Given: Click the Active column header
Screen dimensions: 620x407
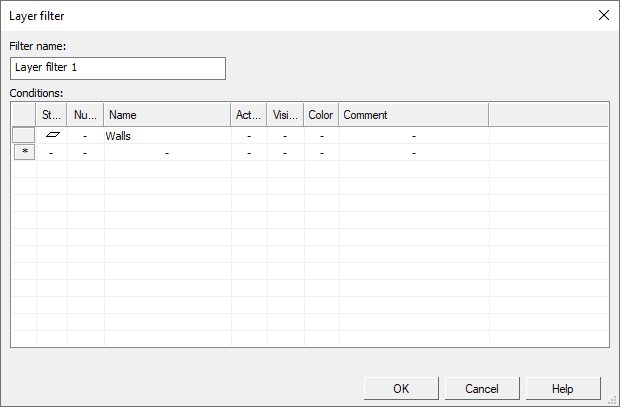Looking at the screenshot, I should (249, 115).
